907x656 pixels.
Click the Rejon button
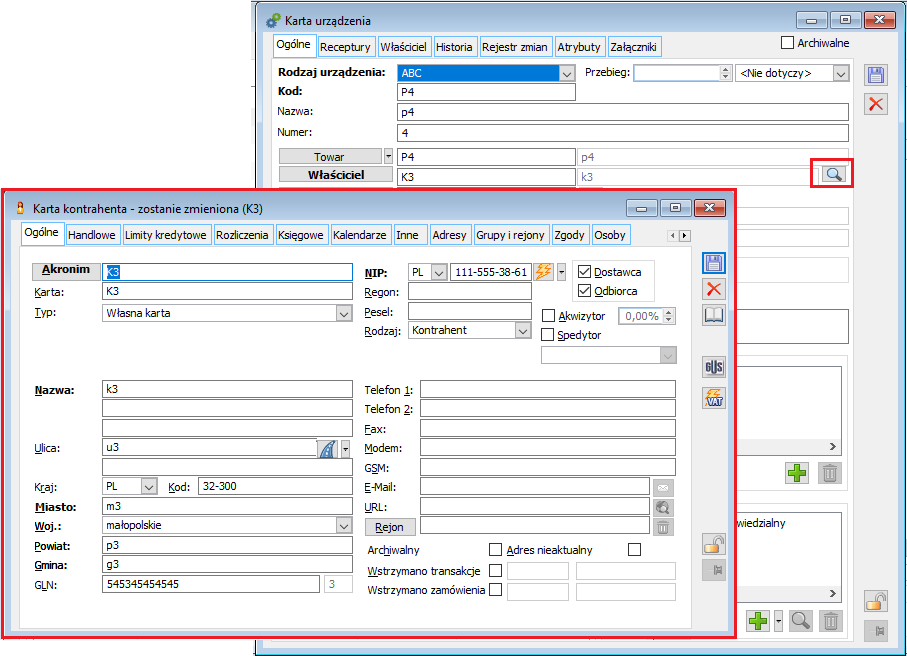point(389,527)
